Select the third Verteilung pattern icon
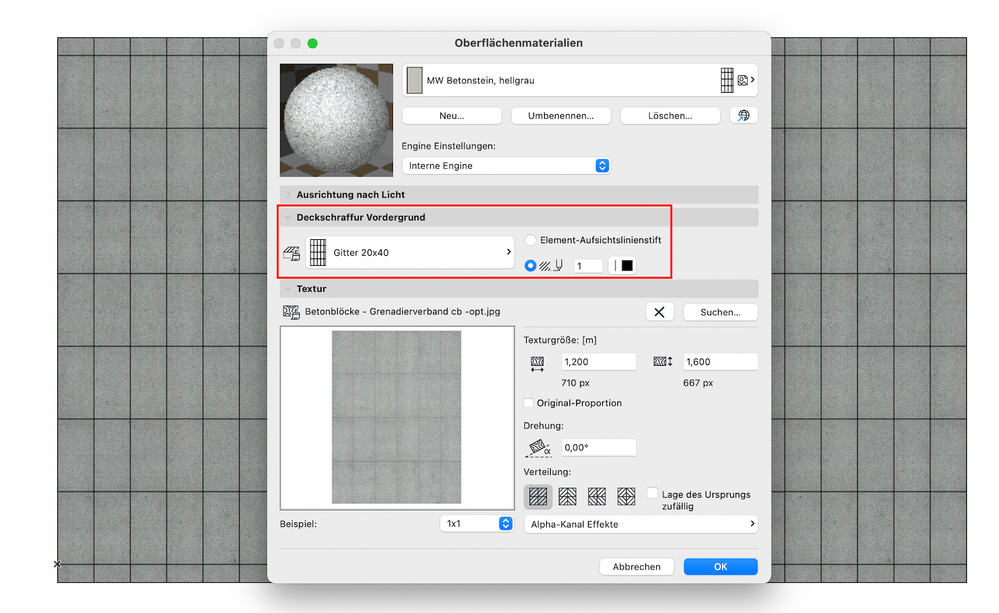The image size is (999, 613). [x=596, y=496]
